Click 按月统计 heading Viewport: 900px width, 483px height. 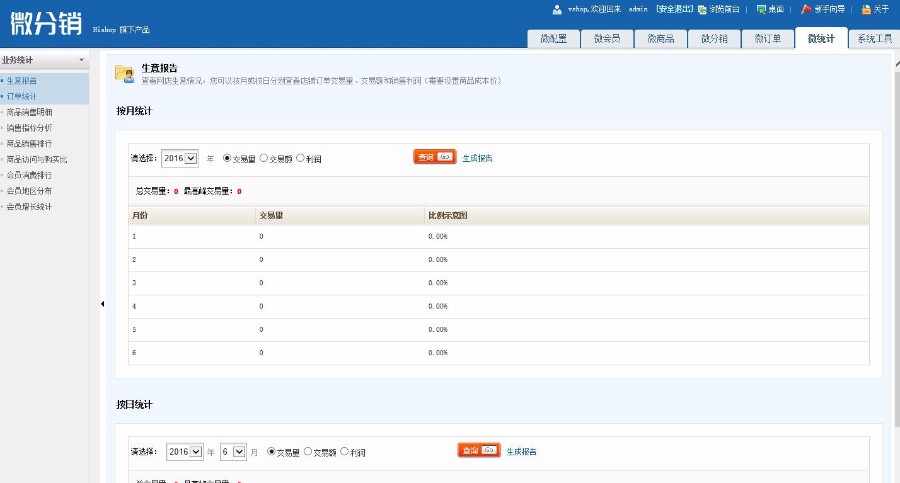coord(134,111)
